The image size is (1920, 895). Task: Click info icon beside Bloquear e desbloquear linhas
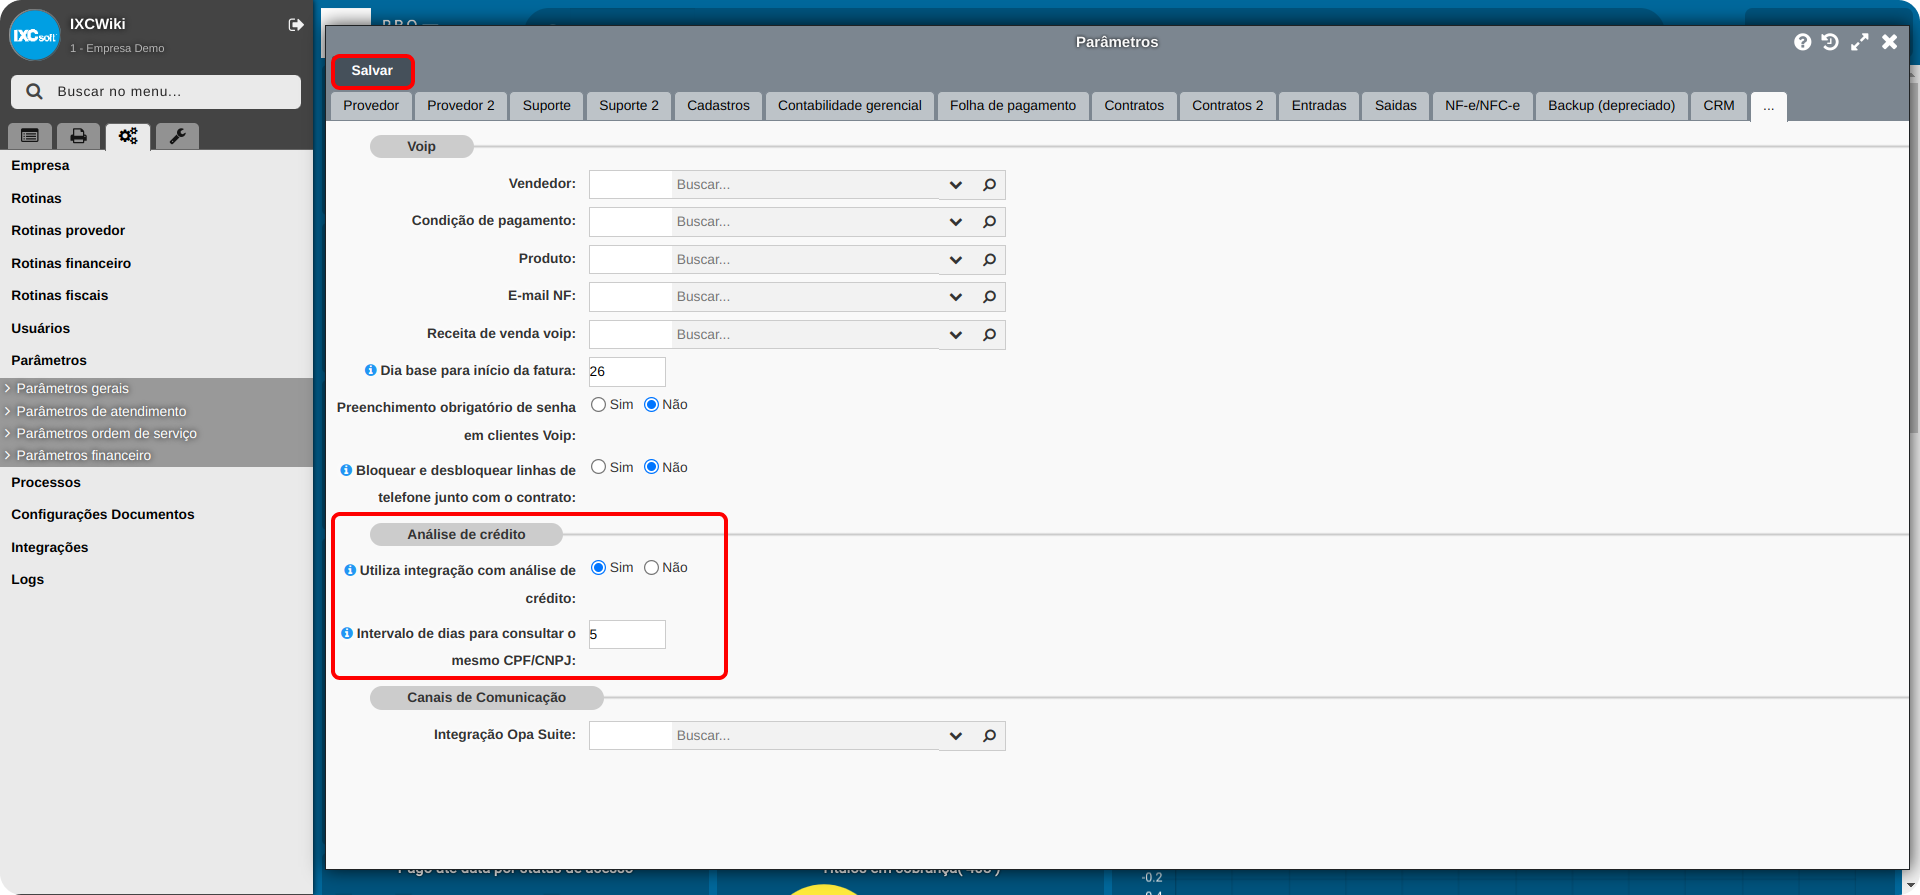(346, 470)
